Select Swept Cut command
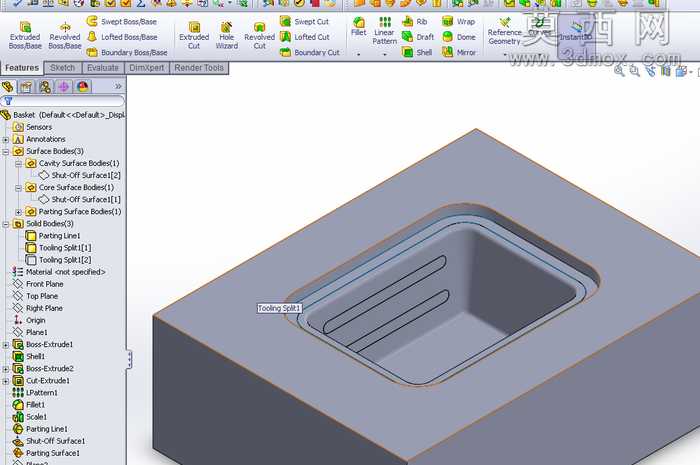The image size is (700, 465). point(304,21)
